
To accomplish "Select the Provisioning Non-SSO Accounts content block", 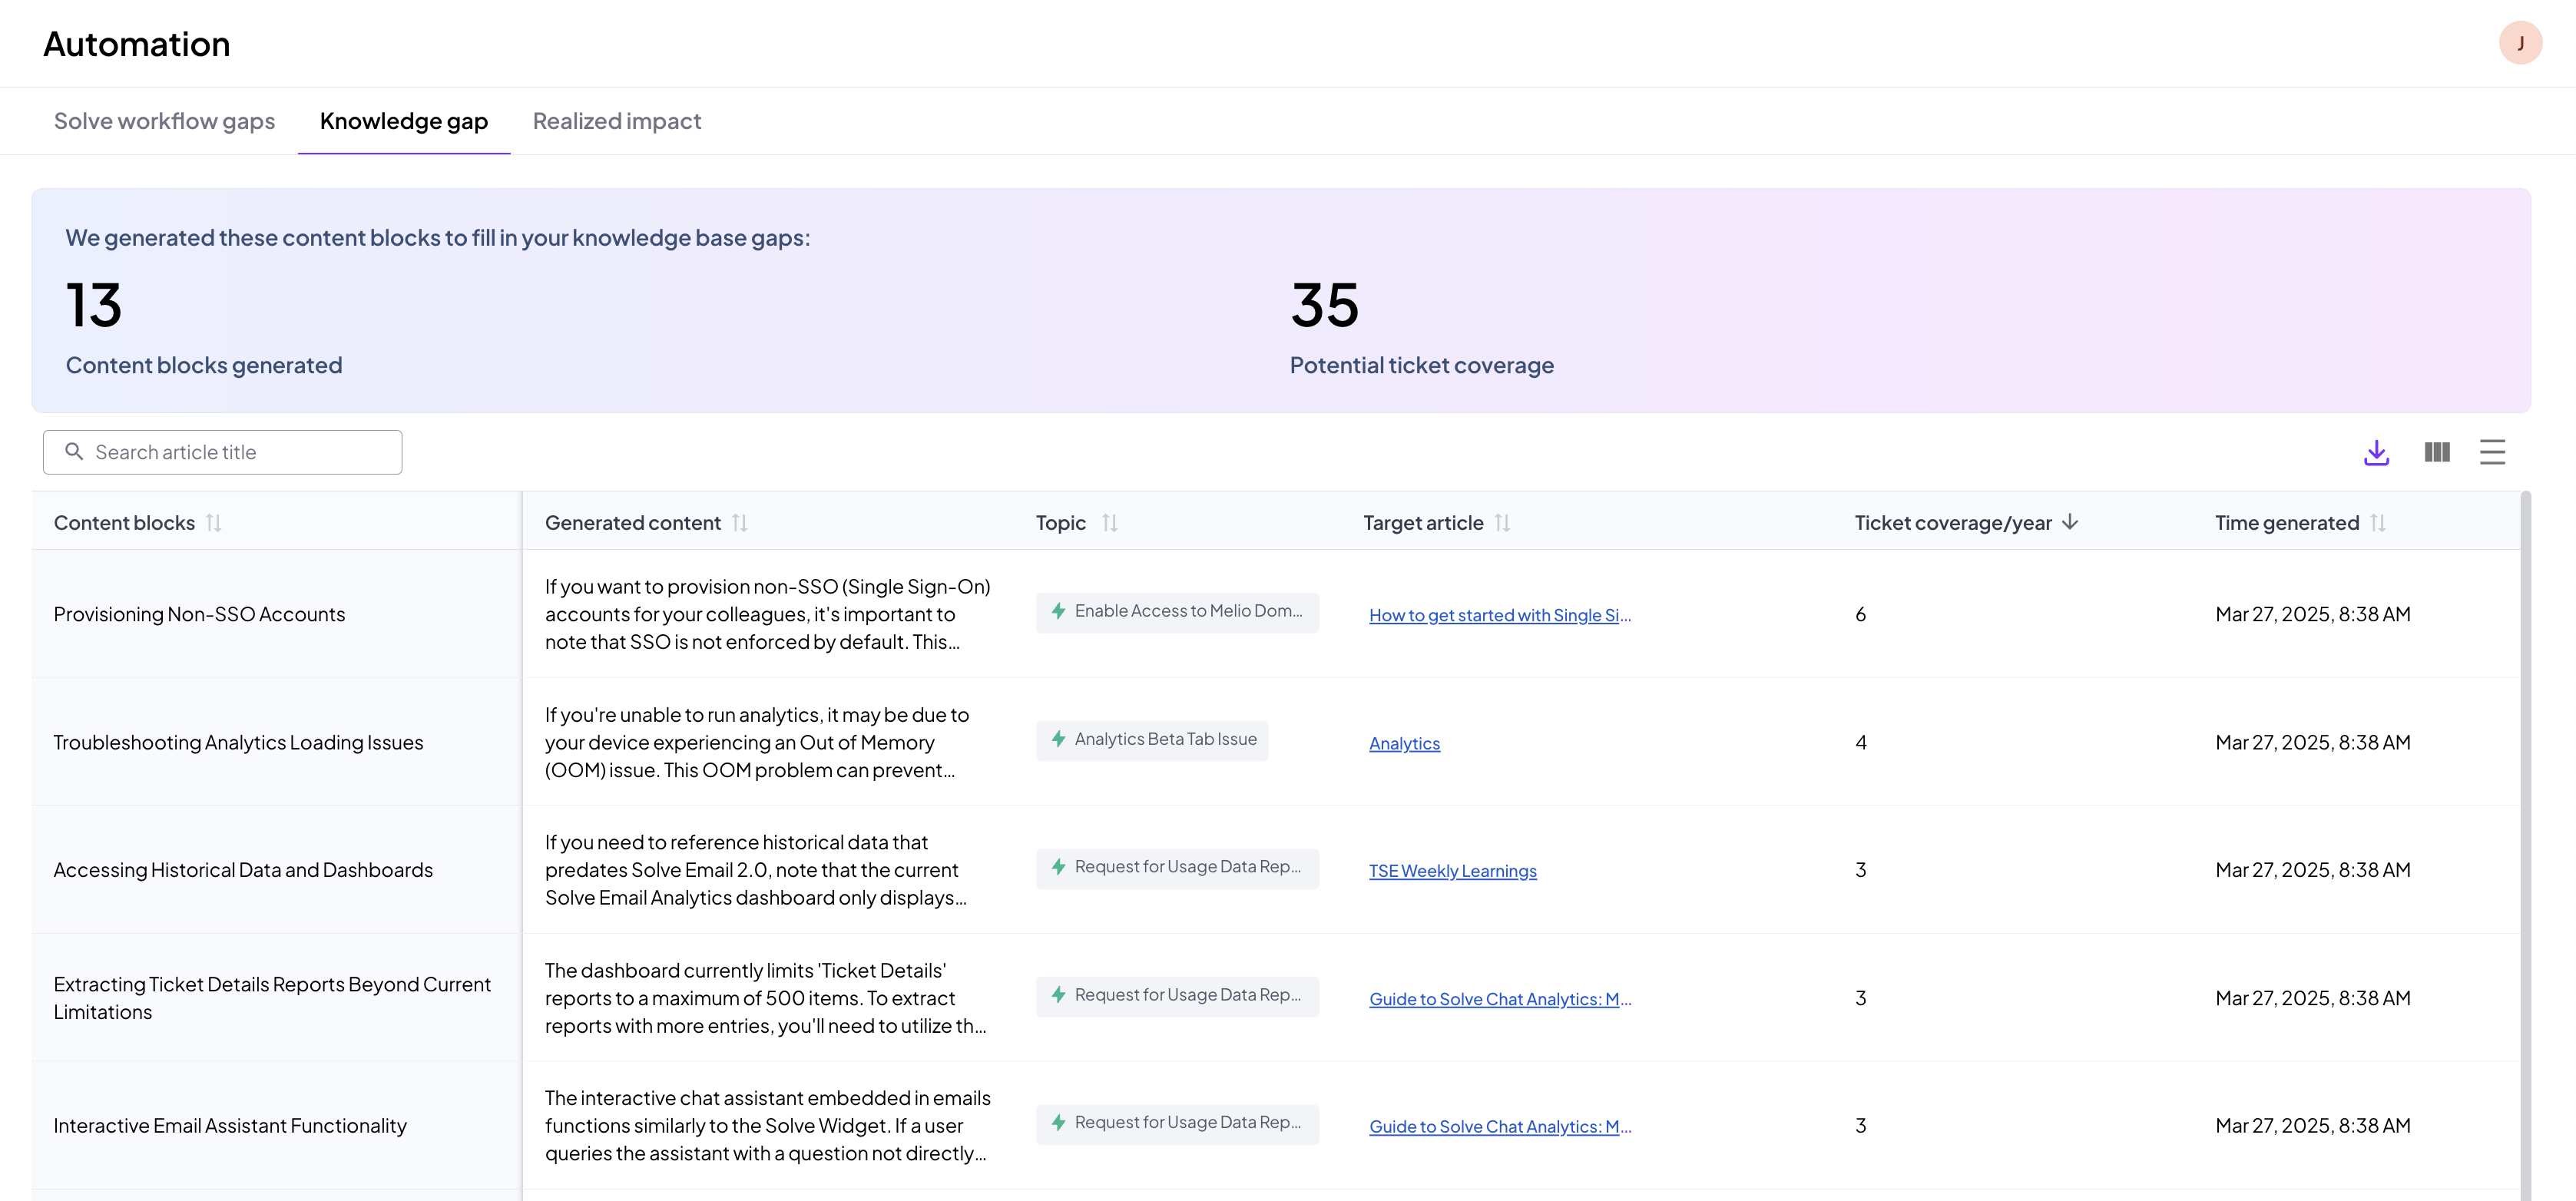I will coord(199,614).
